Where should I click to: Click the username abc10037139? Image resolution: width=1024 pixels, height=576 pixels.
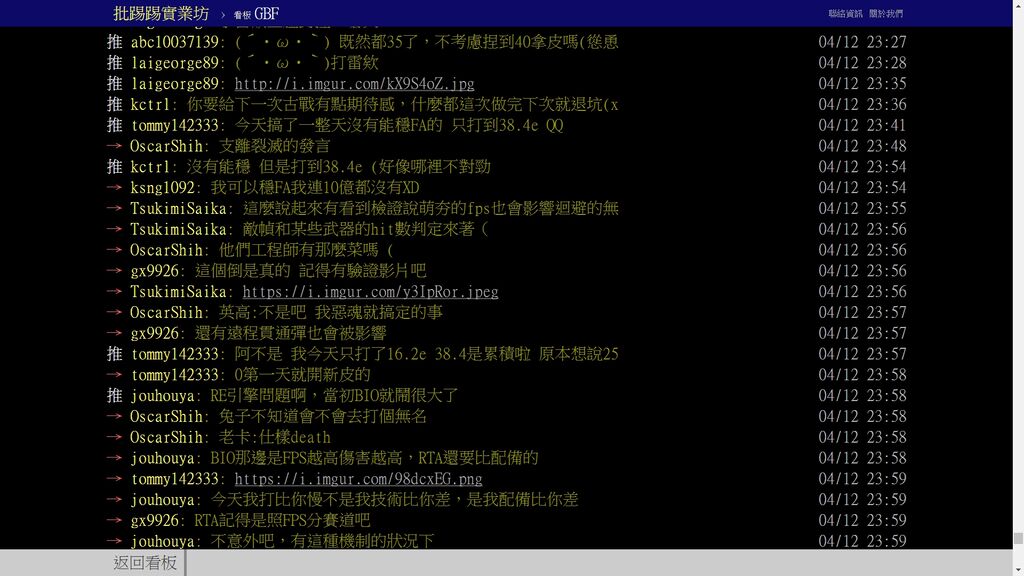(175, 42)
